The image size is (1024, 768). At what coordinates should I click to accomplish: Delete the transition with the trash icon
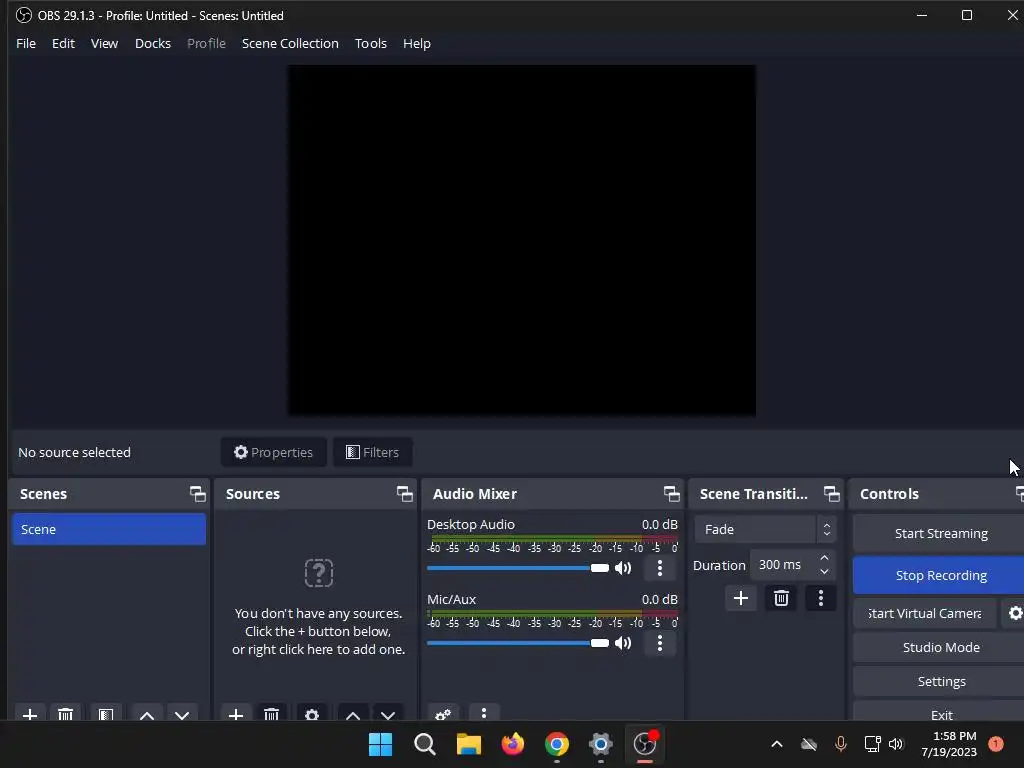[781, 598]
